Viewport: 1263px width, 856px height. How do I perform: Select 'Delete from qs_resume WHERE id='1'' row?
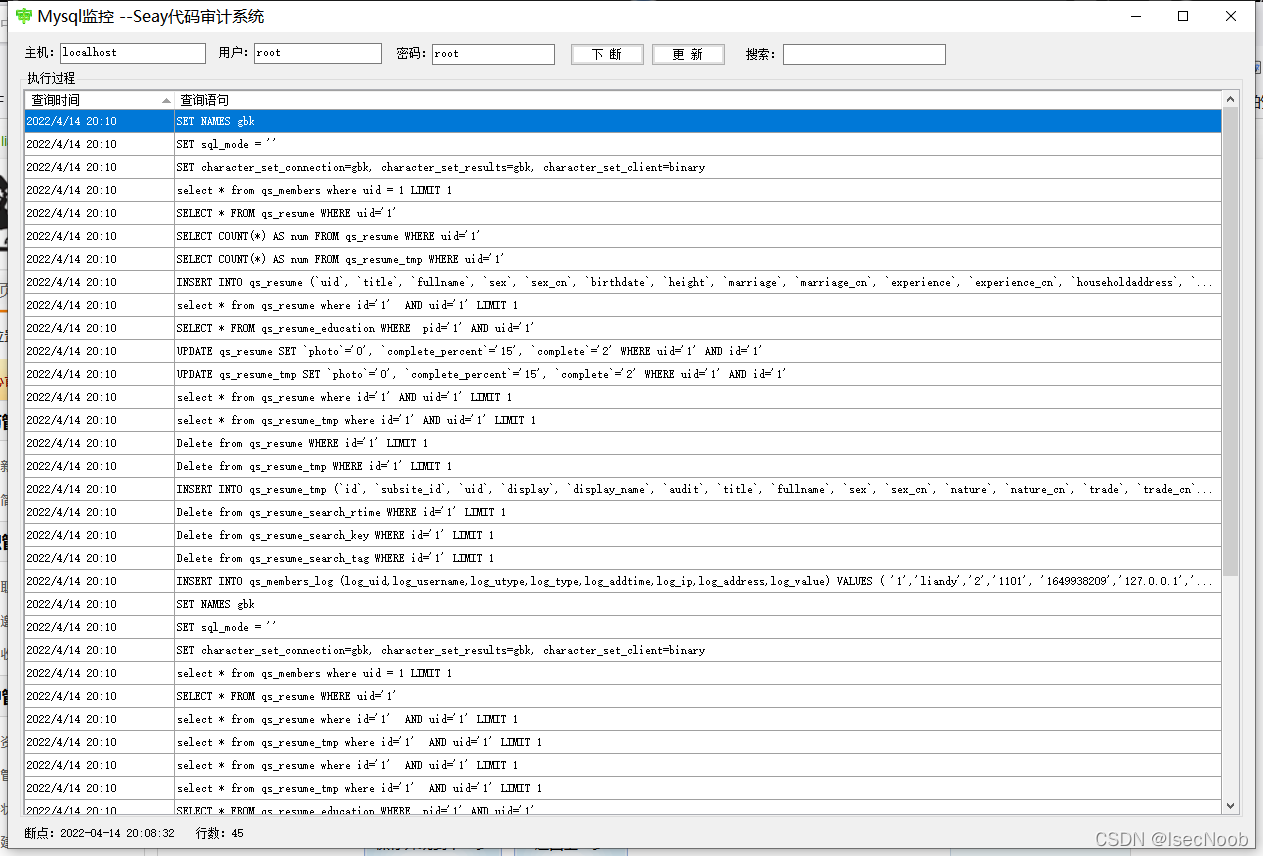click(x=623, y=443)
